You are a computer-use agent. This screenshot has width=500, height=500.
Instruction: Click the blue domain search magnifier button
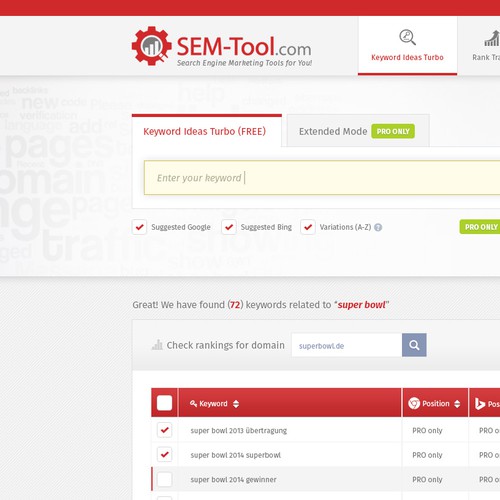pos(414,345)
